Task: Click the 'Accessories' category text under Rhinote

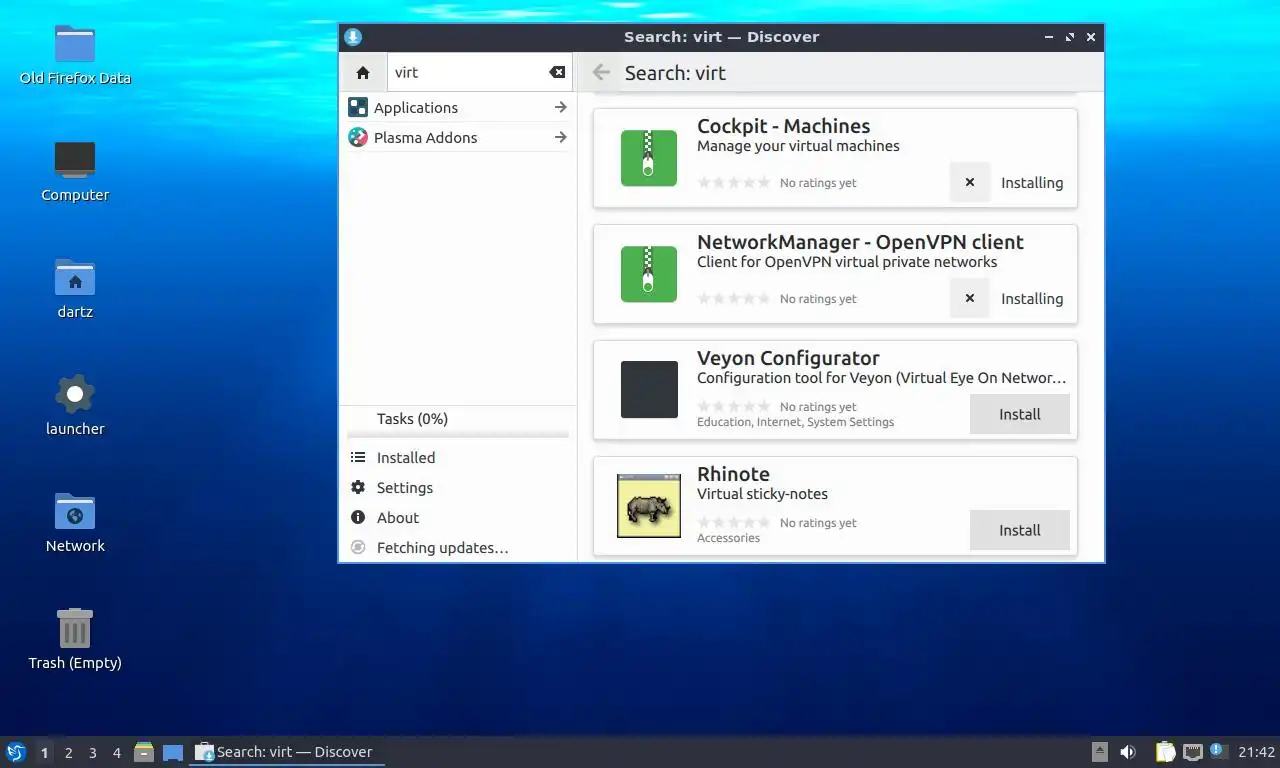Action: coord(728,538)
